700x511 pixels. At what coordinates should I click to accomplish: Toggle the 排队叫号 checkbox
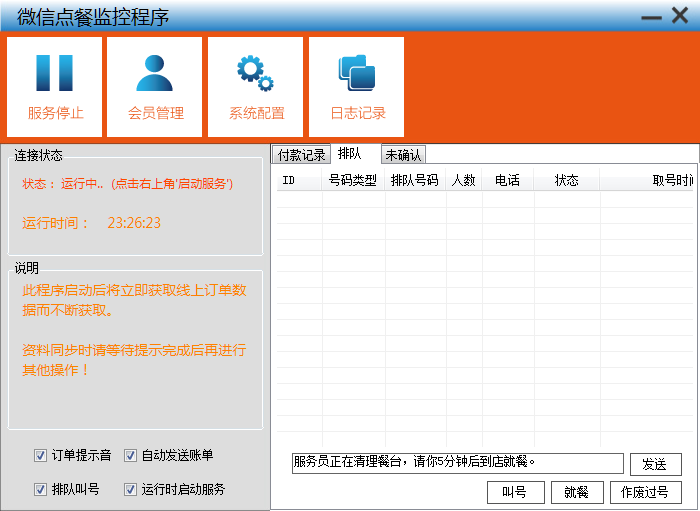(x=40, y=490)
